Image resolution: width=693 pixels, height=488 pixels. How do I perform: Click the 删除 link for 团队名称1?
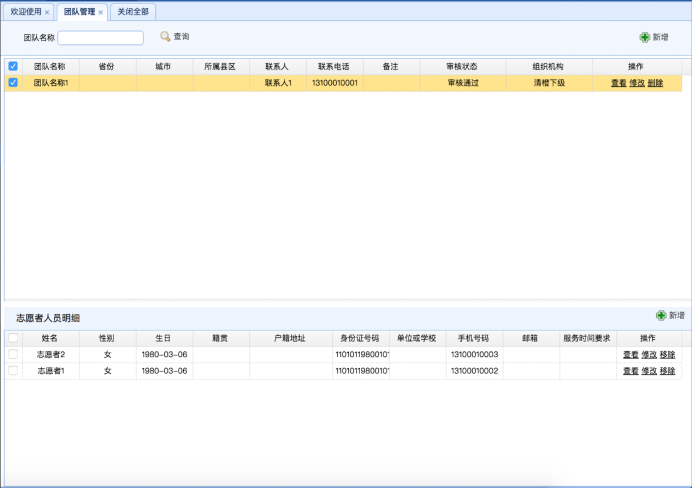tap(655, 83)
